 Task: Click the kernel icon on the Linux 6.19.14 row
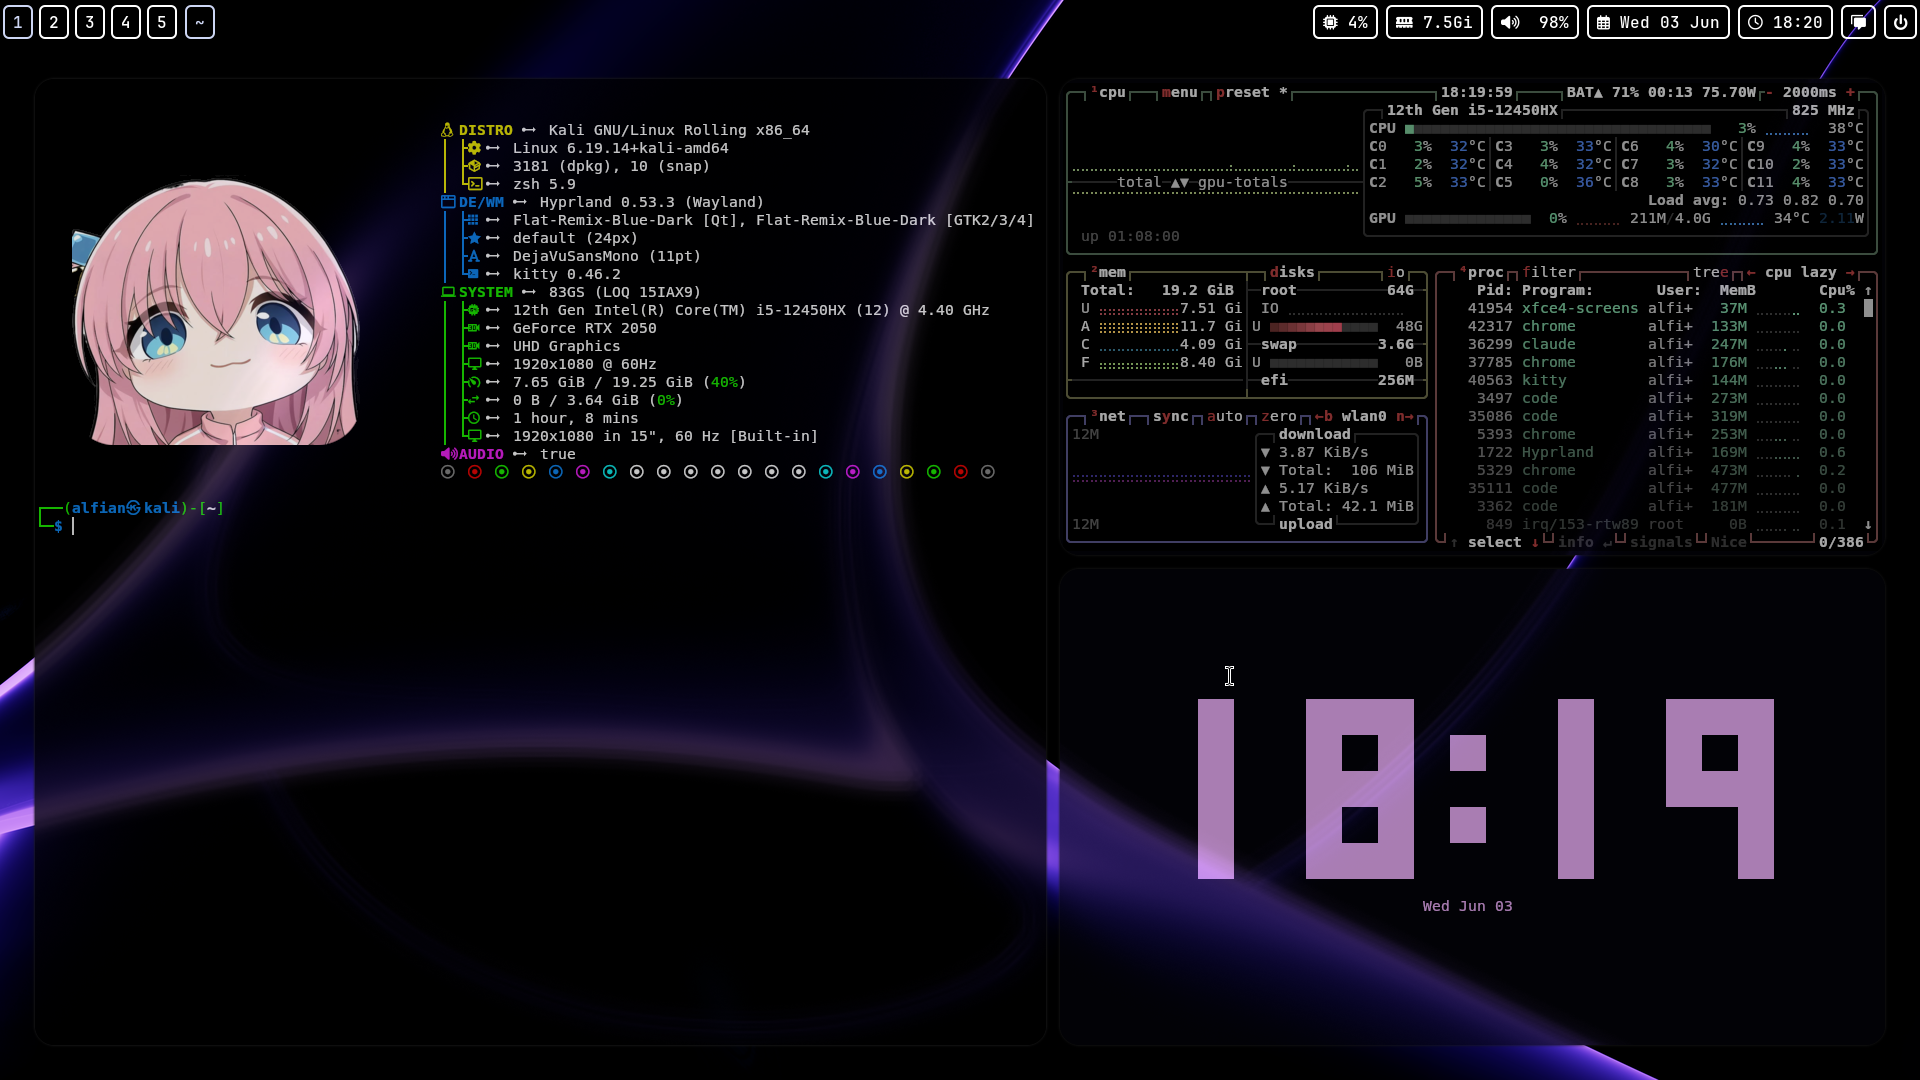474,148
